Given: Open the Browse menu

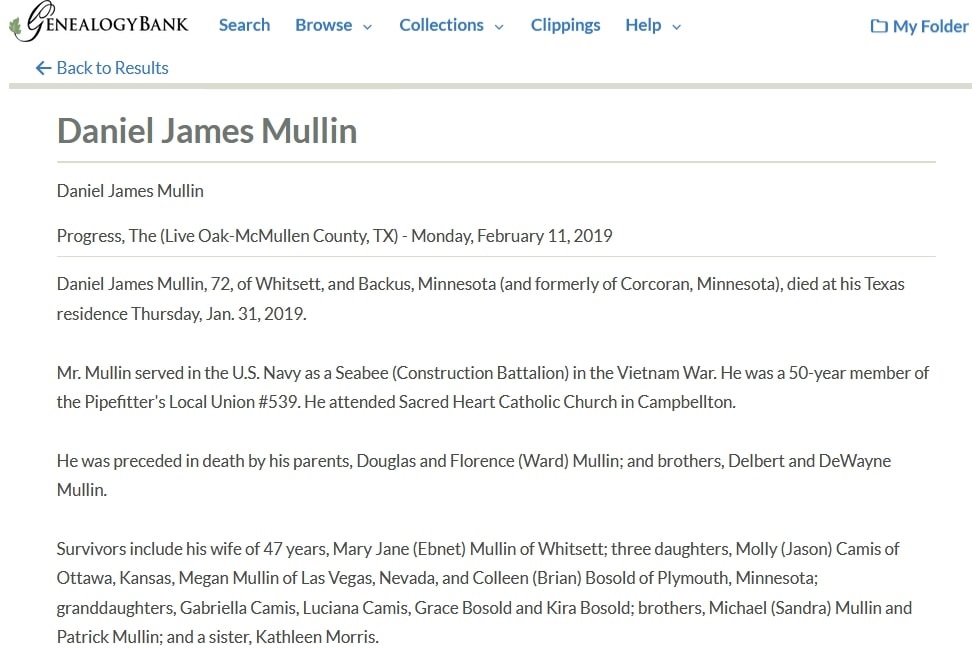Looking at the screenshot, I should pos(334,25).
